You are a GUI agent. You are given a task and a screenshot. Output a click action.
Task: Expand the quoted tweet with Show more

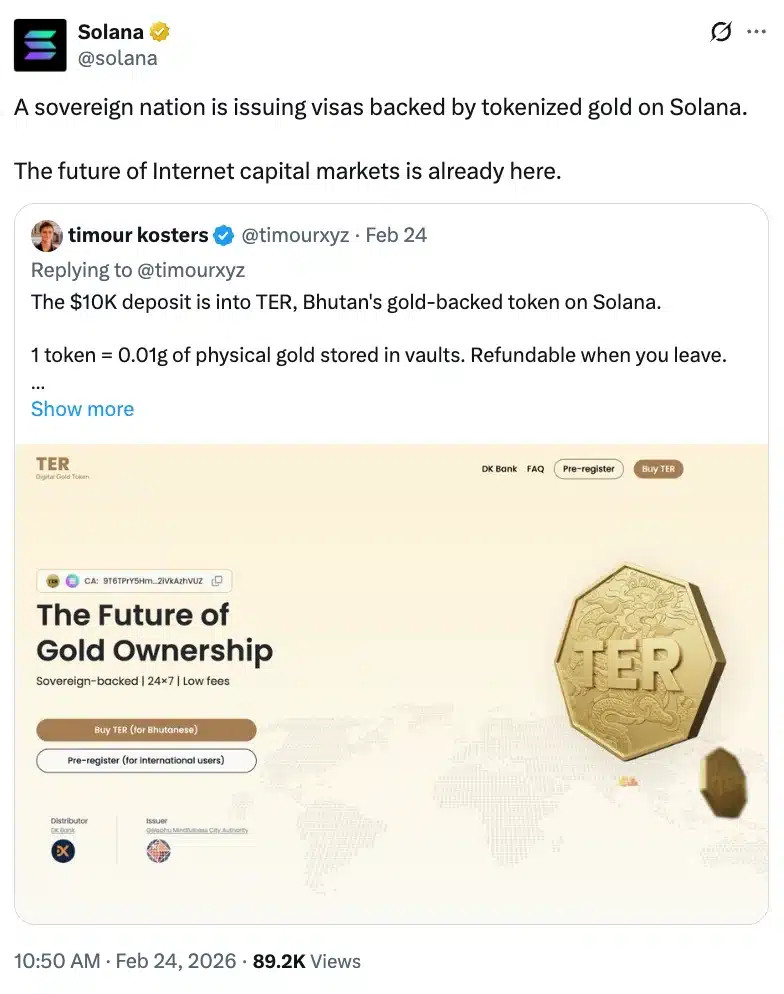coord(82,409)
